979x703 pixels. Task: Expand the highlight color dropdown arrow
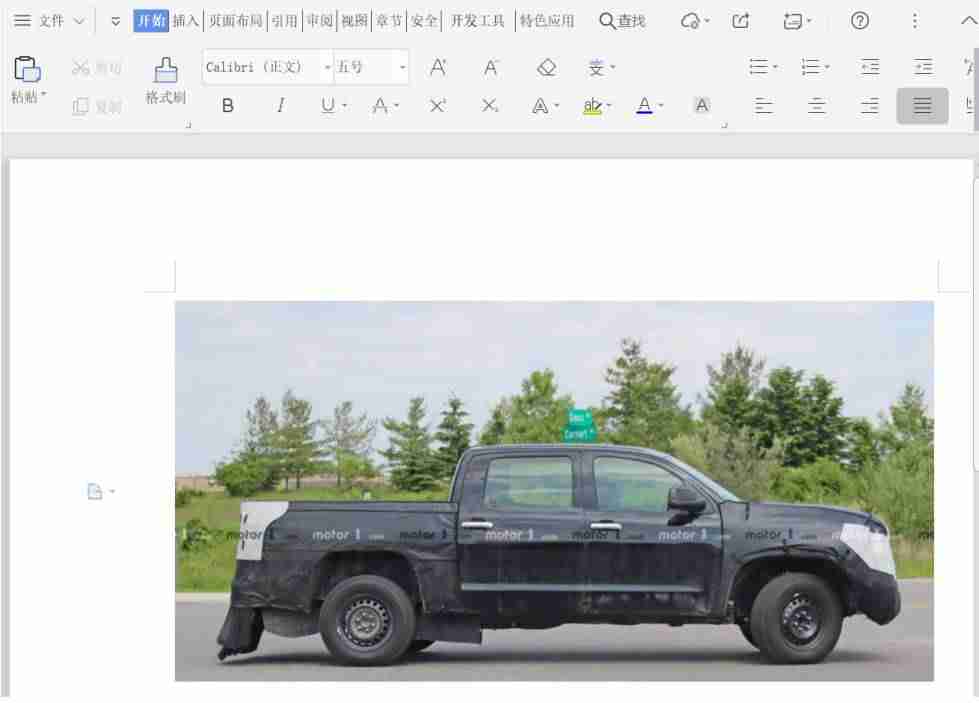(609, 106)
